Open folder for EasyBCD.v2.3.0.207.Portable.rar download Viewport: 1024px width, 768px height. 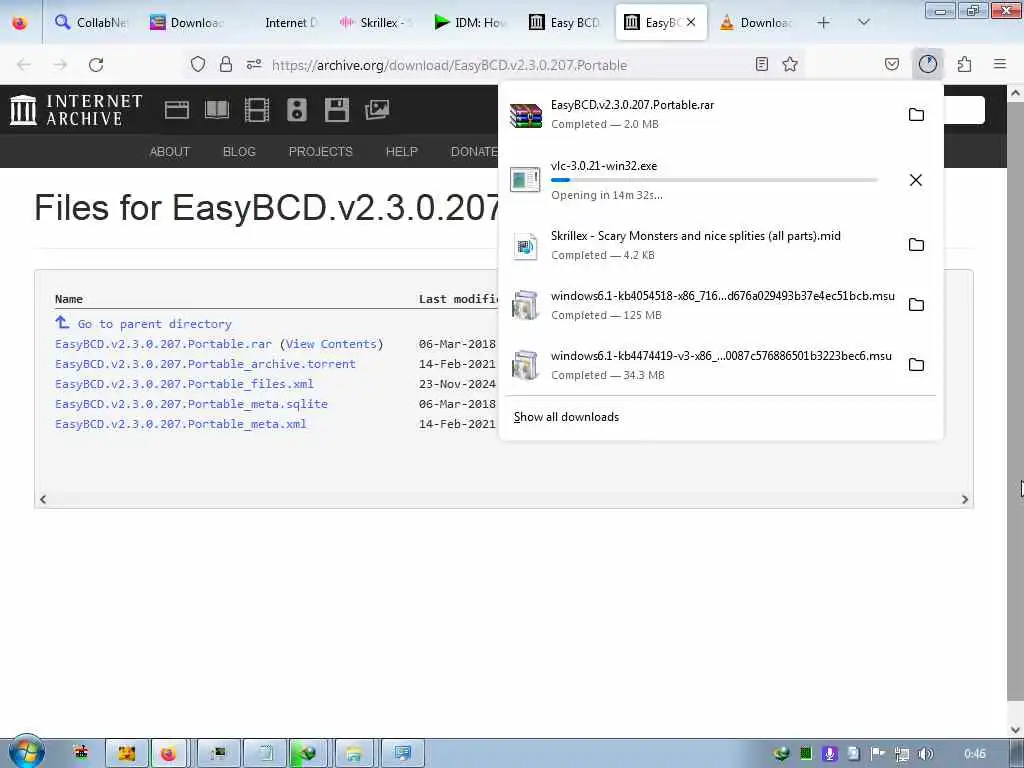916,114
